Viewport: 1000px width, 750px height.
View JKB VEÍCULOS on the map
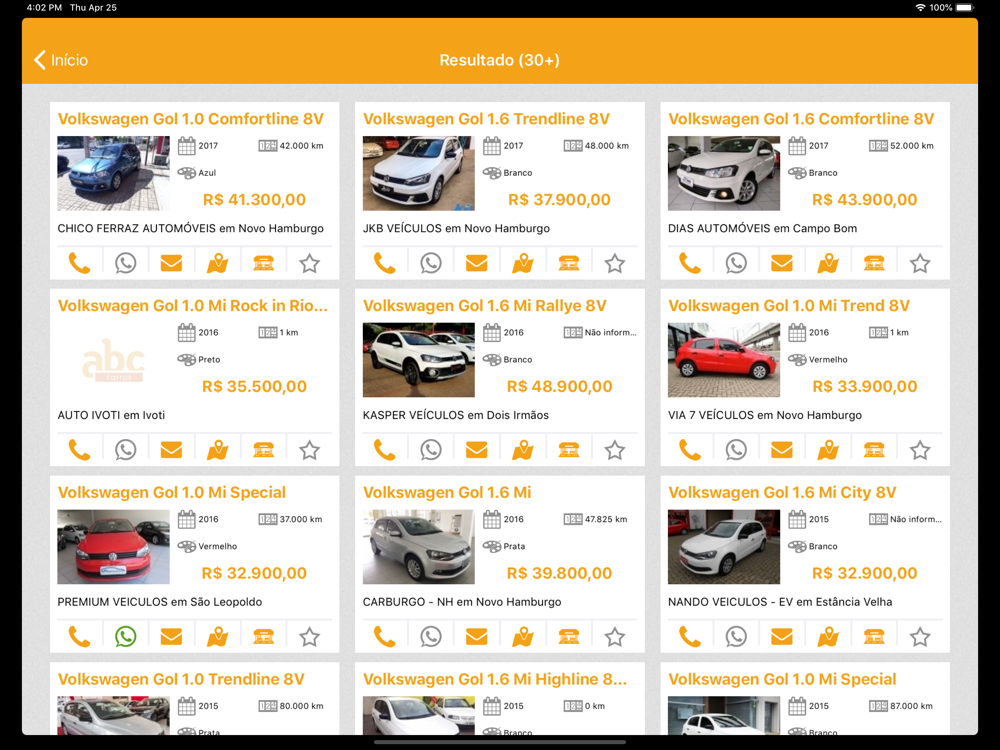pos(523,263)
